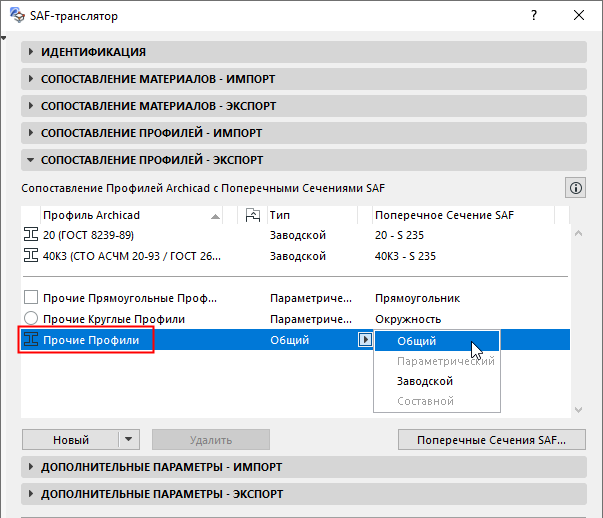Open the type popup arrow in Прочие Профили row
Screen dimensions: 603x518
(365, 339)
